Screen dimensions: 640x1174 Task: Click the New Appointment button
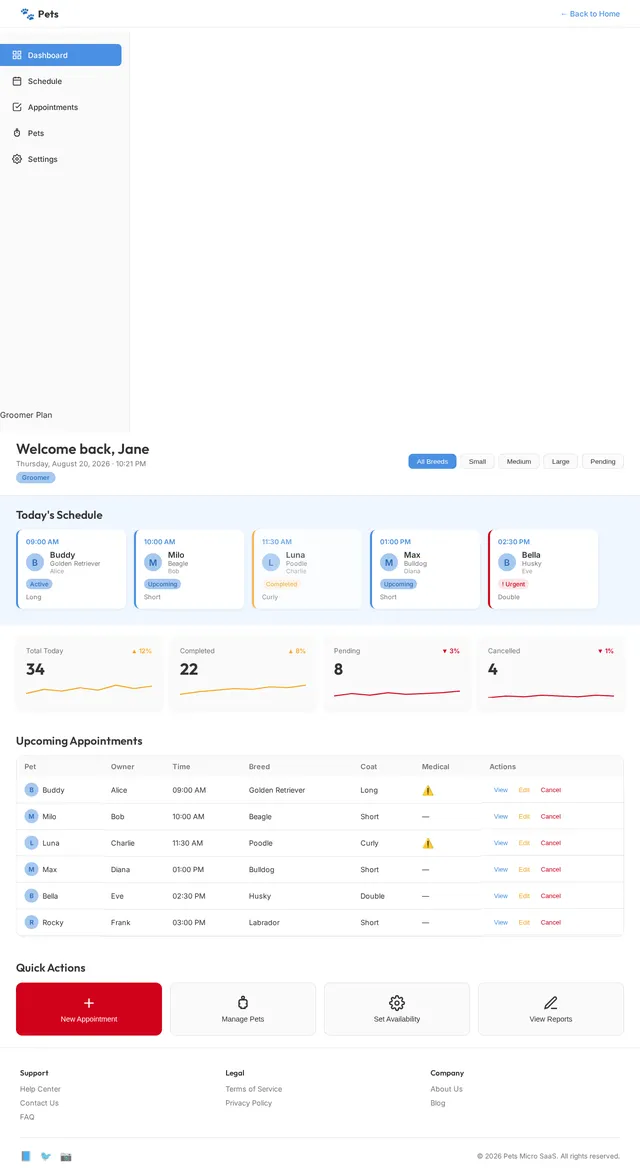[89, 1009]
